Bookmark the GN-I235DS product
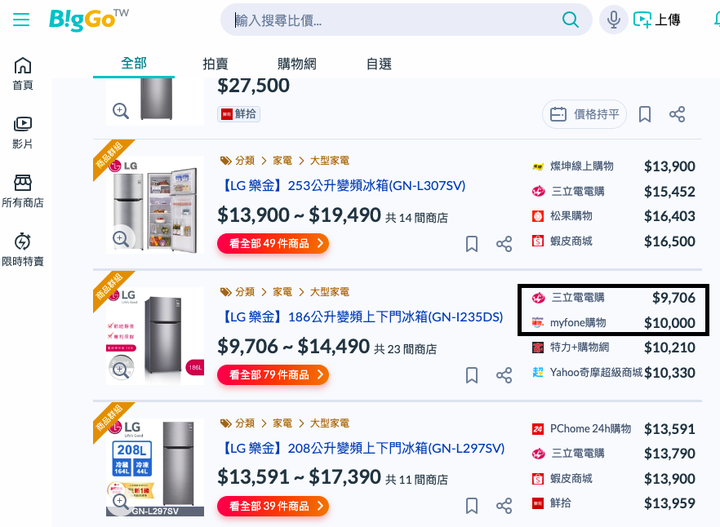This screenshot has width=720, height=527. 472,375
